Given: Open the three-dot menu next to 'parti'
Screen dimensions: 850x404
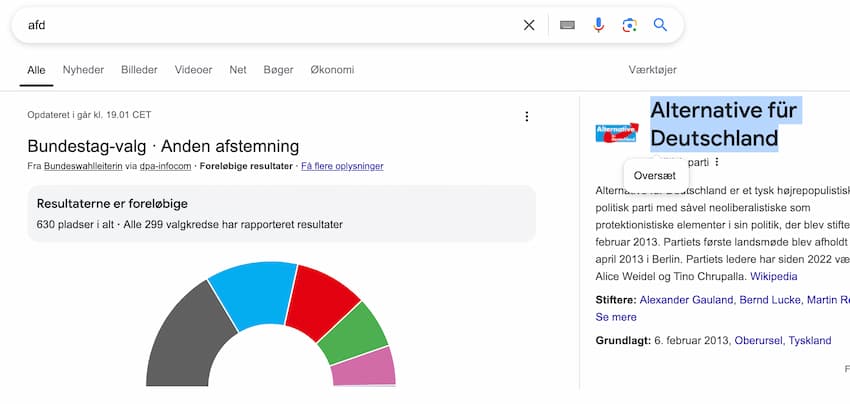Looking at the screenshot, I should coord(717,162).
